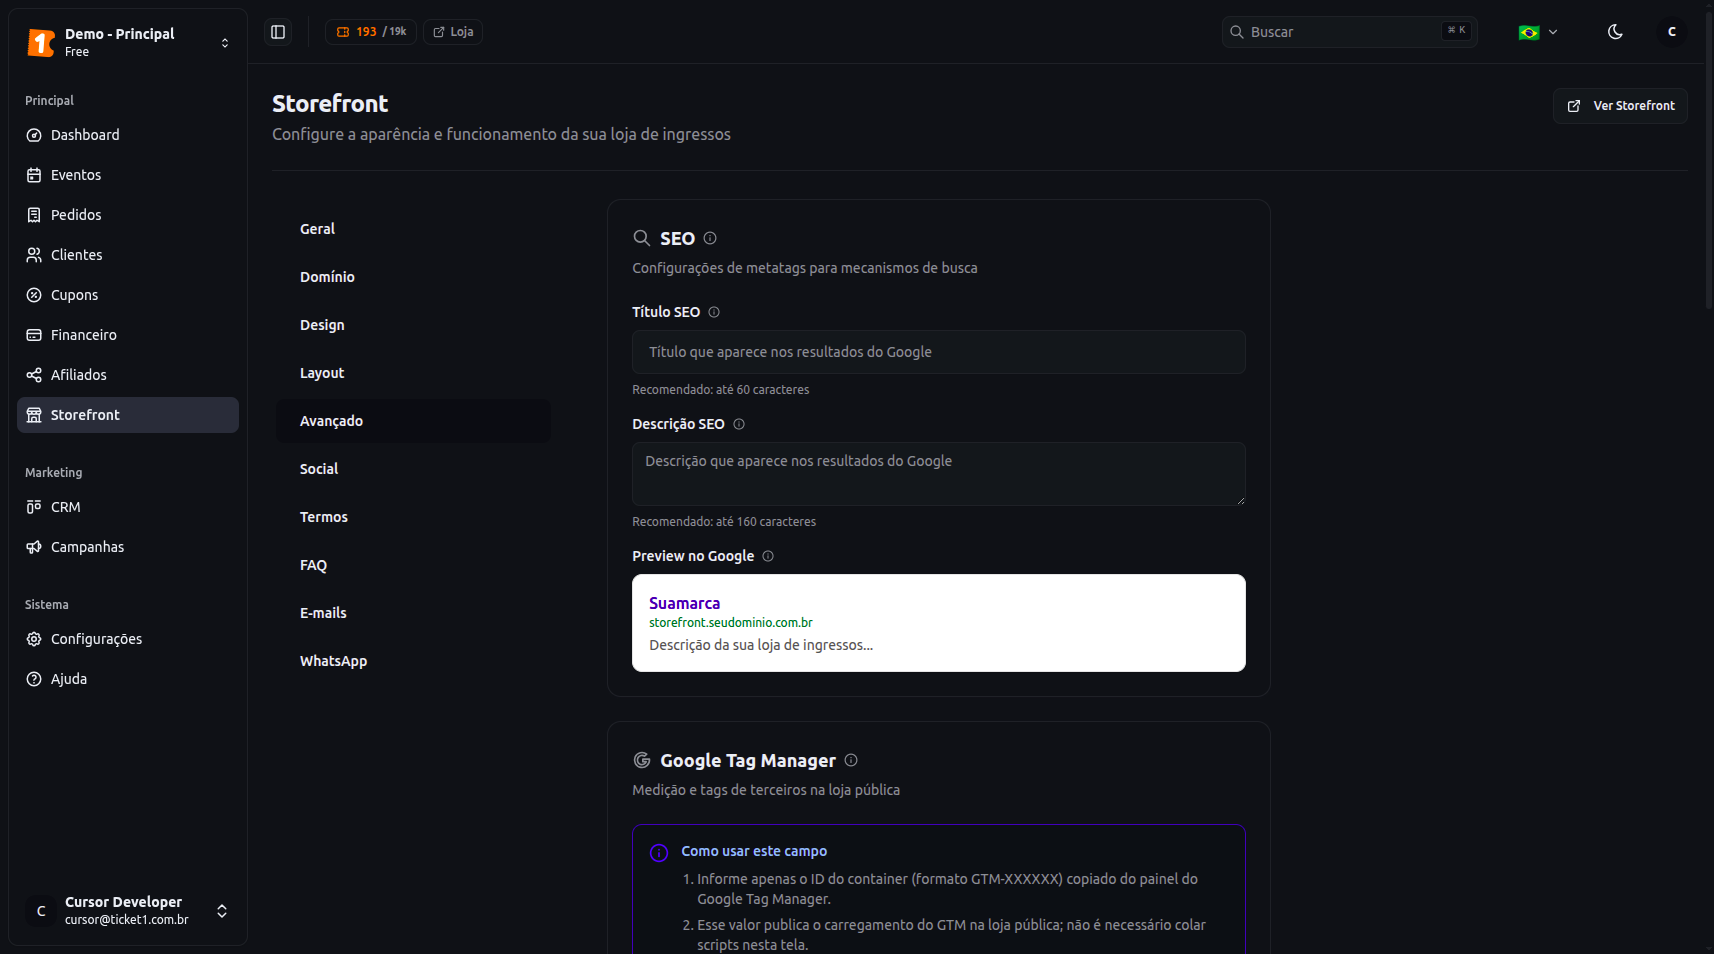This screenshot has width=1714, height=954.
Task: Open the Dashboard sidebar item
Action: tap(128, 135)
